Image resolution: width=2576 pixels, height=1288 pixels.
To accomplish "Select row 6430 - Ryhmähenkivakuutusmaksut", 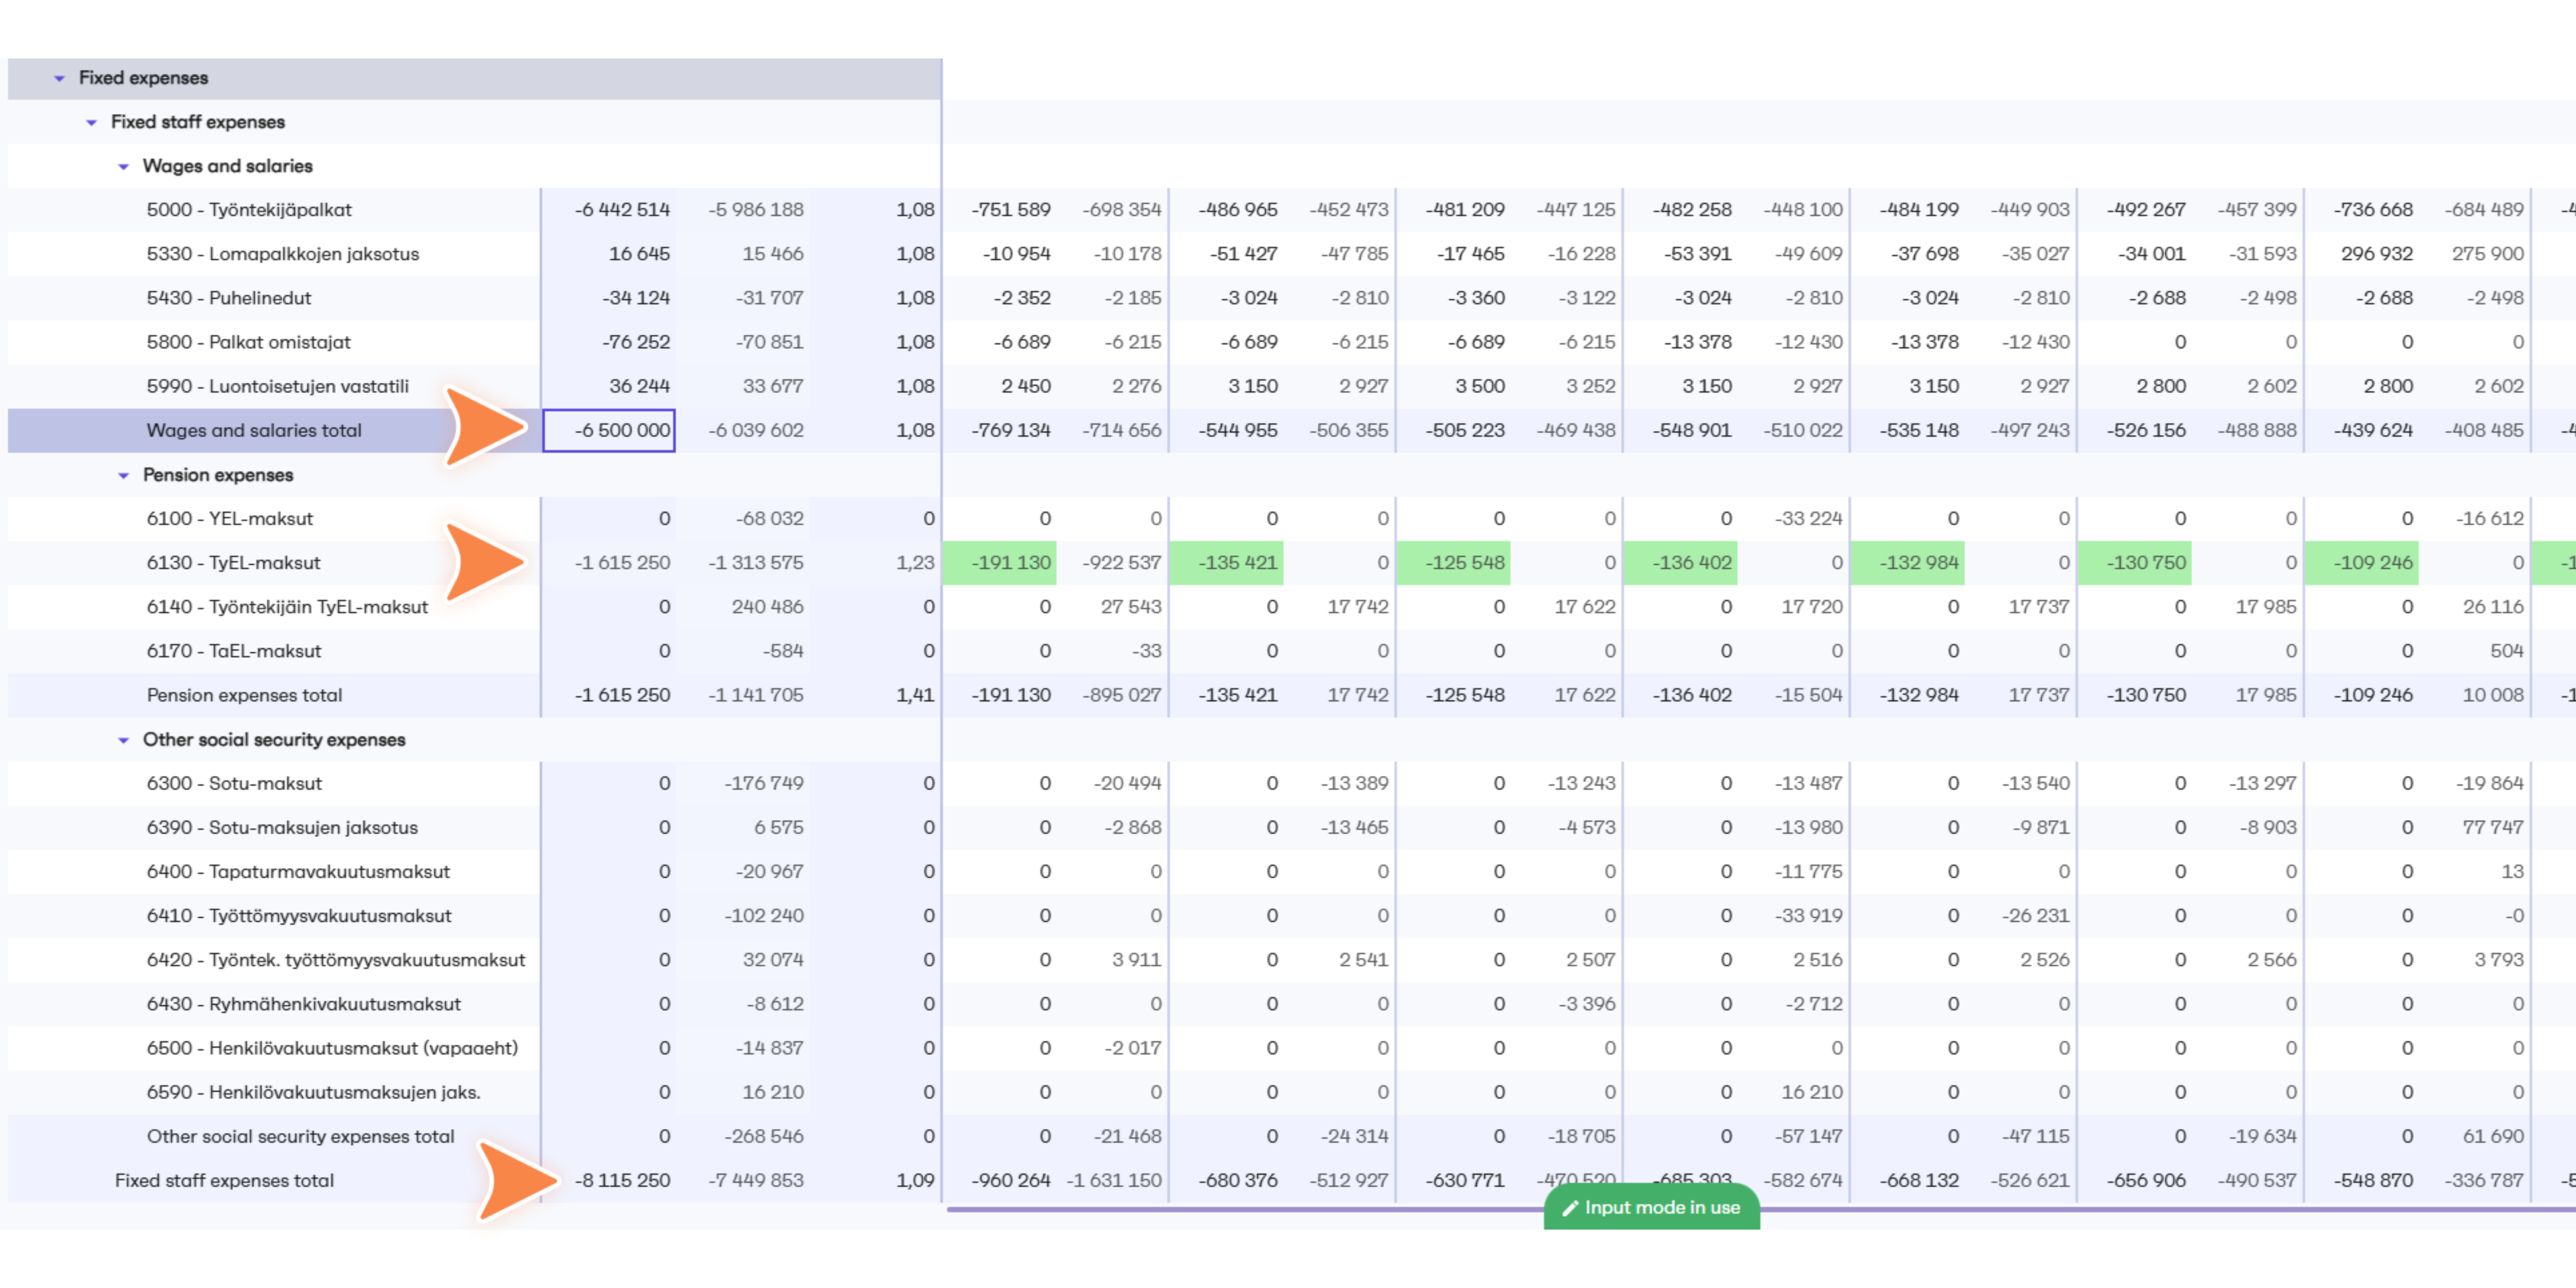I will tap(304, 1004).
